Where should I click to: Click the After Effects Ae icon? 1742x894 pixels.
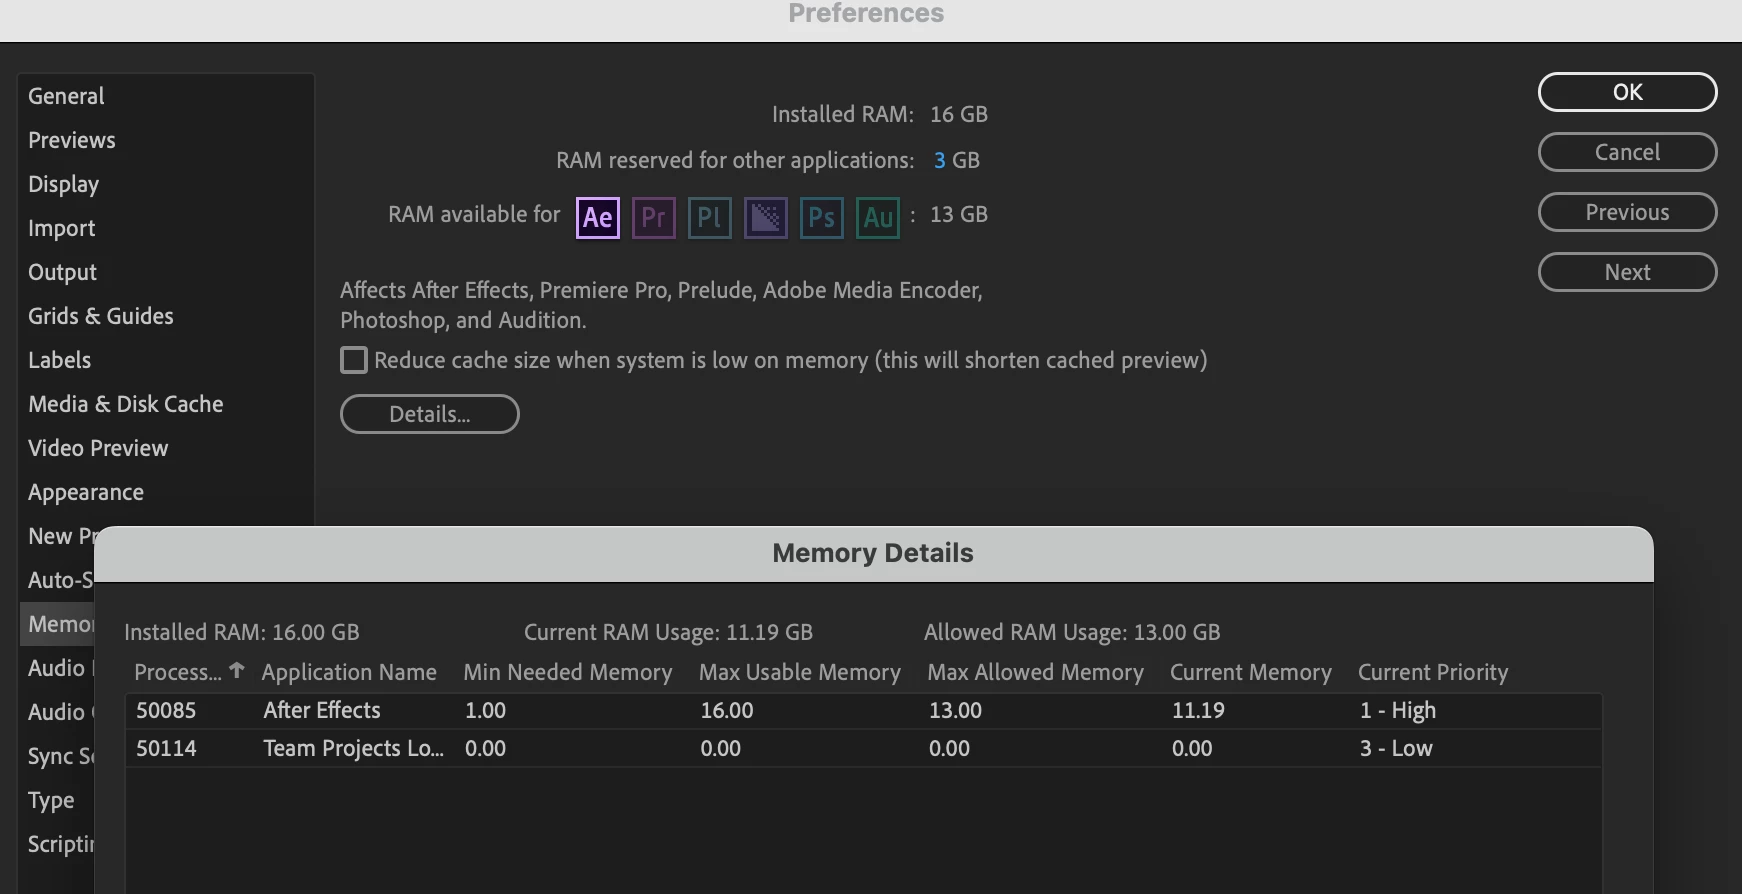pos(598,218)
